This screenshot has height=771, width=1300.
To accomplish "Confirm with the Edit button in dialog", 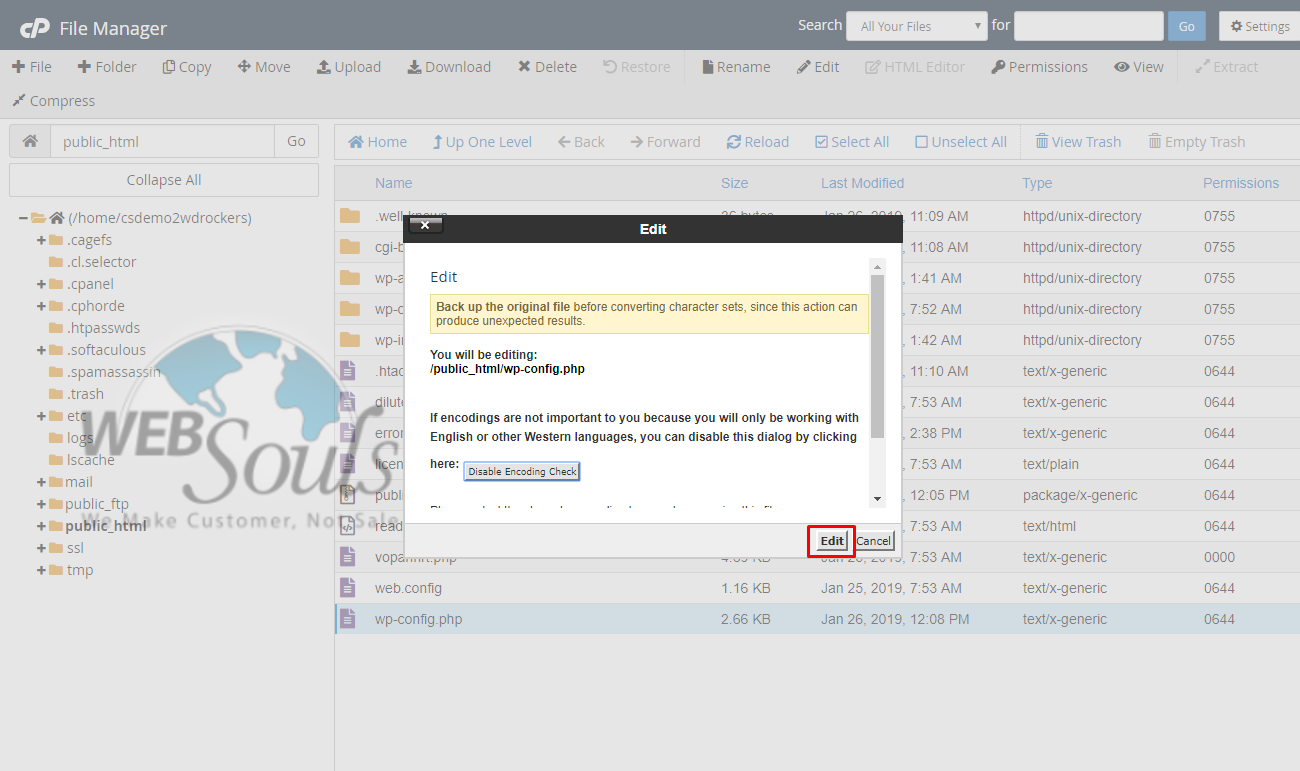I will click(832, 541).
